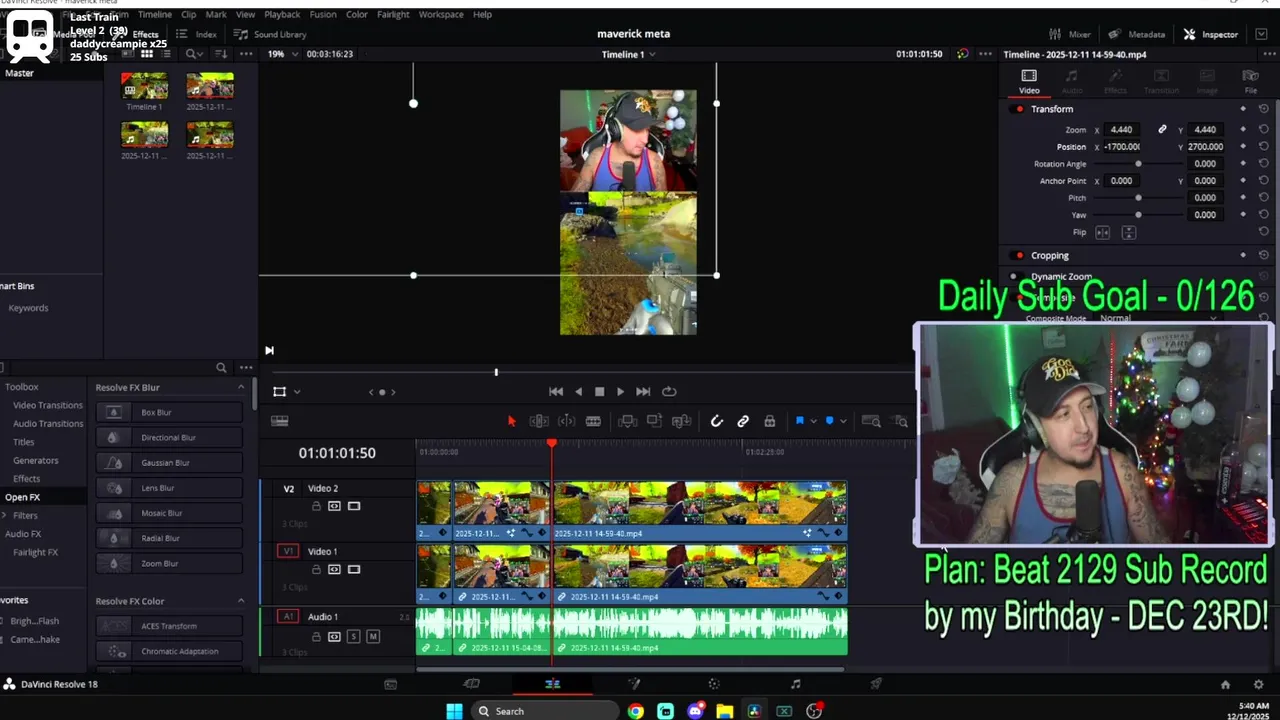Screen dimensions: 1280x720
Task: Add a blue marker at playhead
Action: click(829, 421)
